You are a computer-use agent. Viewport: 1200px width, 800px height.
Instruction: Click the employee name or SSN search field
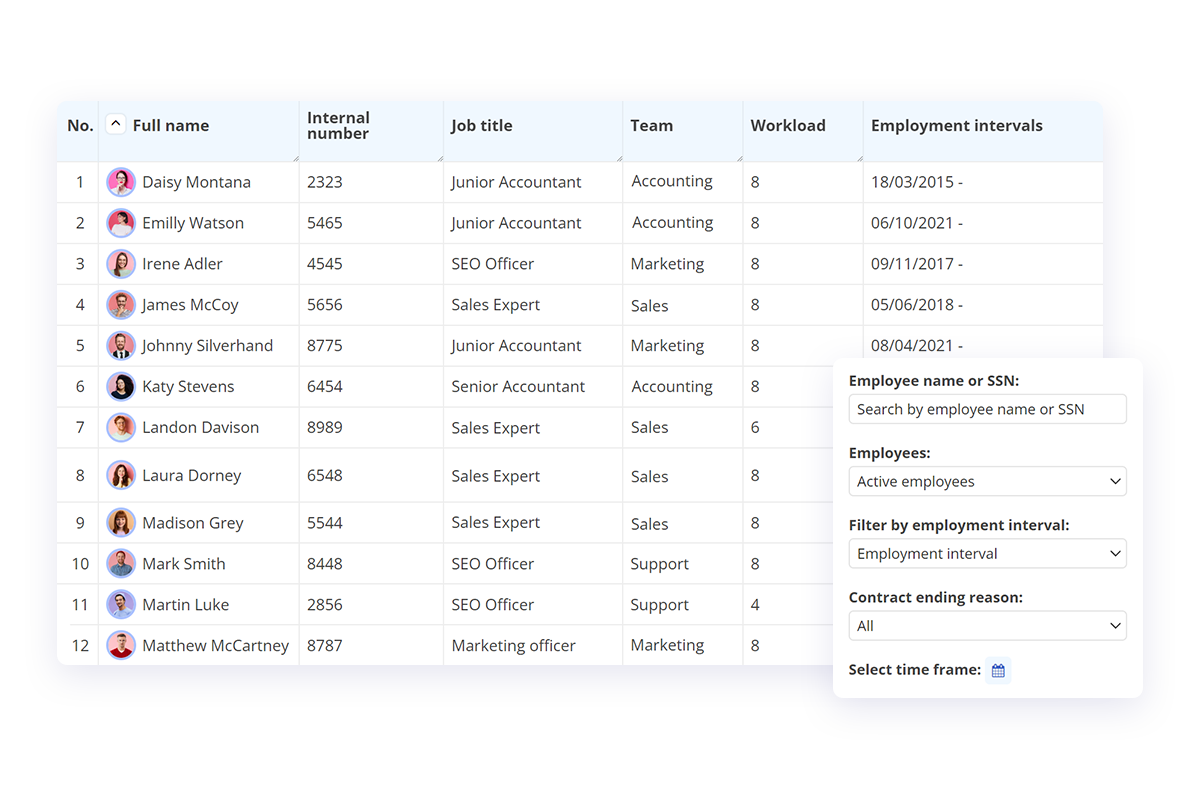coord(987,409)
